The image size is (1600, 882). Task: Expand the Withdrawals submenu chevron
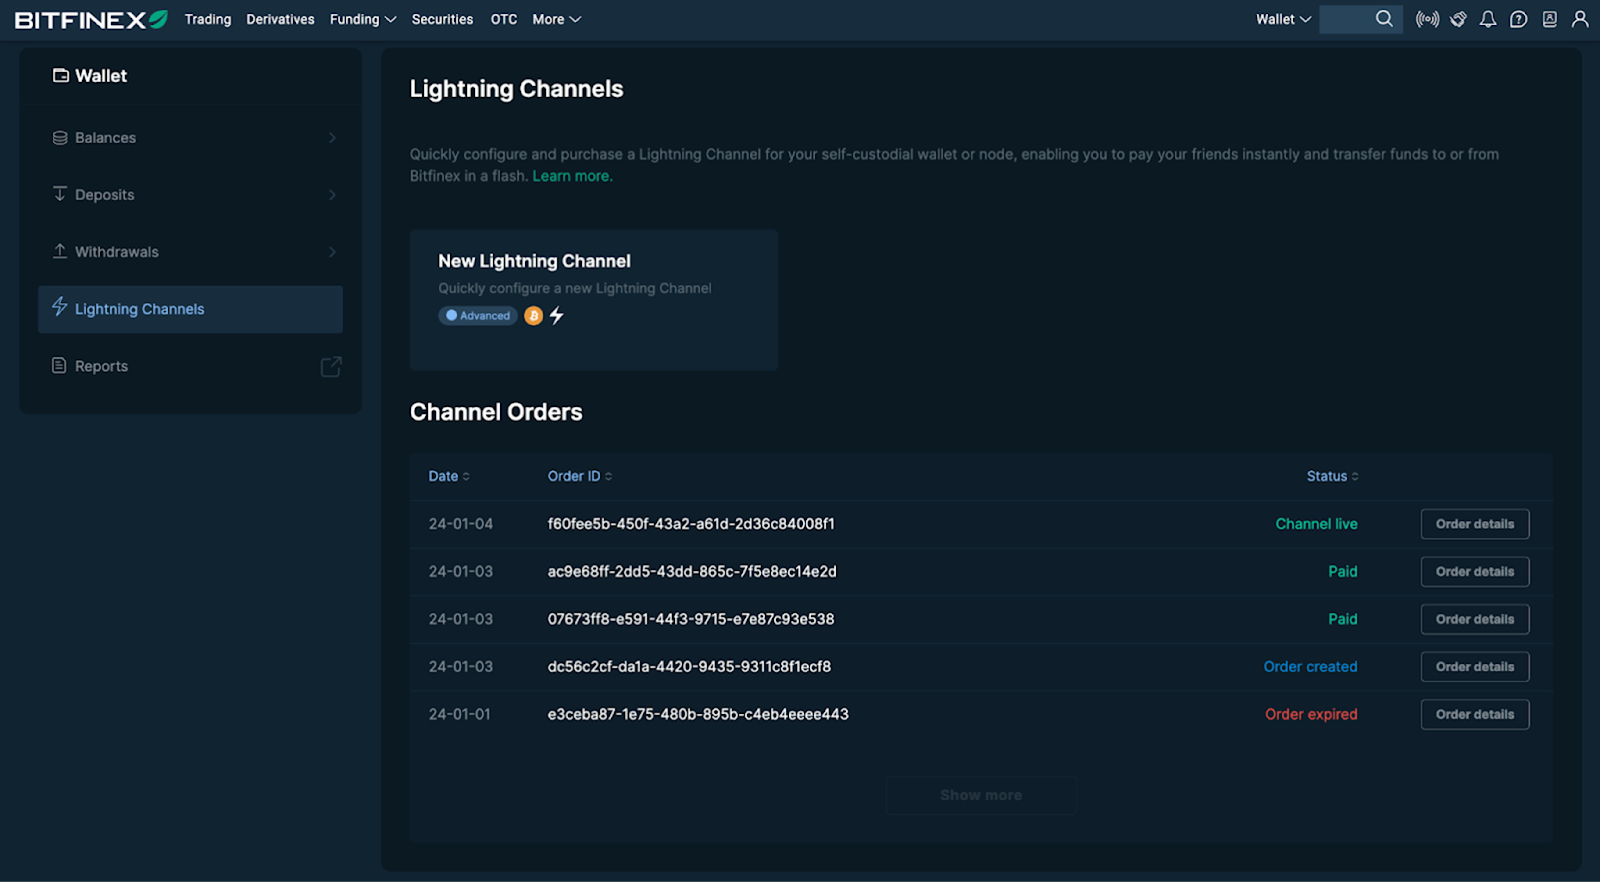[x=332, y=252]
